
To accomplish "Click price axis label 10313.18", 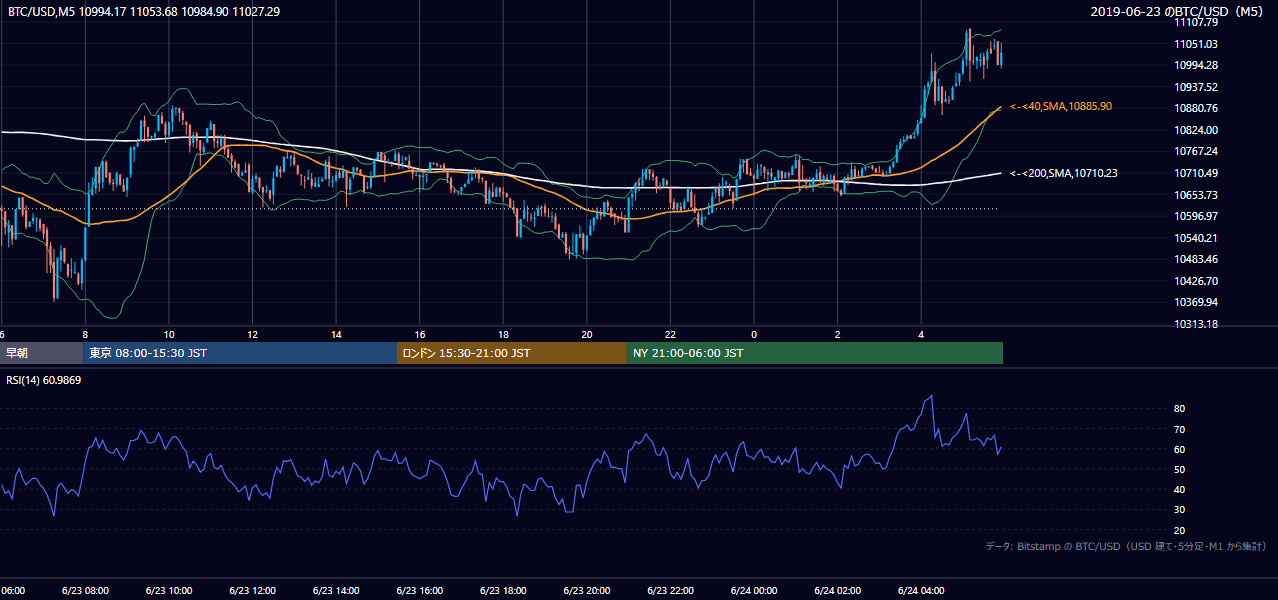I will point(1196,324).
